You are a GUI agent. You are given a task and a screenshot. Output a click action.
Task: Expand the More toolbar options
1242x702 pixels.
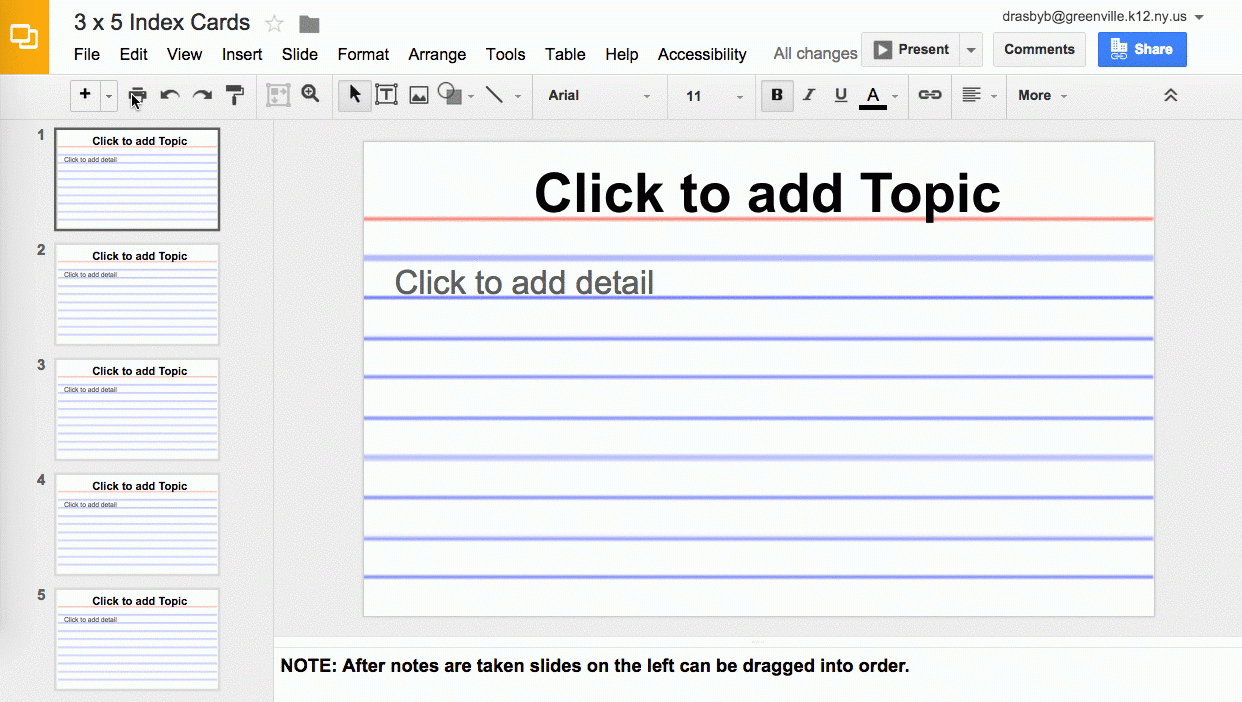pos(1042,96)
